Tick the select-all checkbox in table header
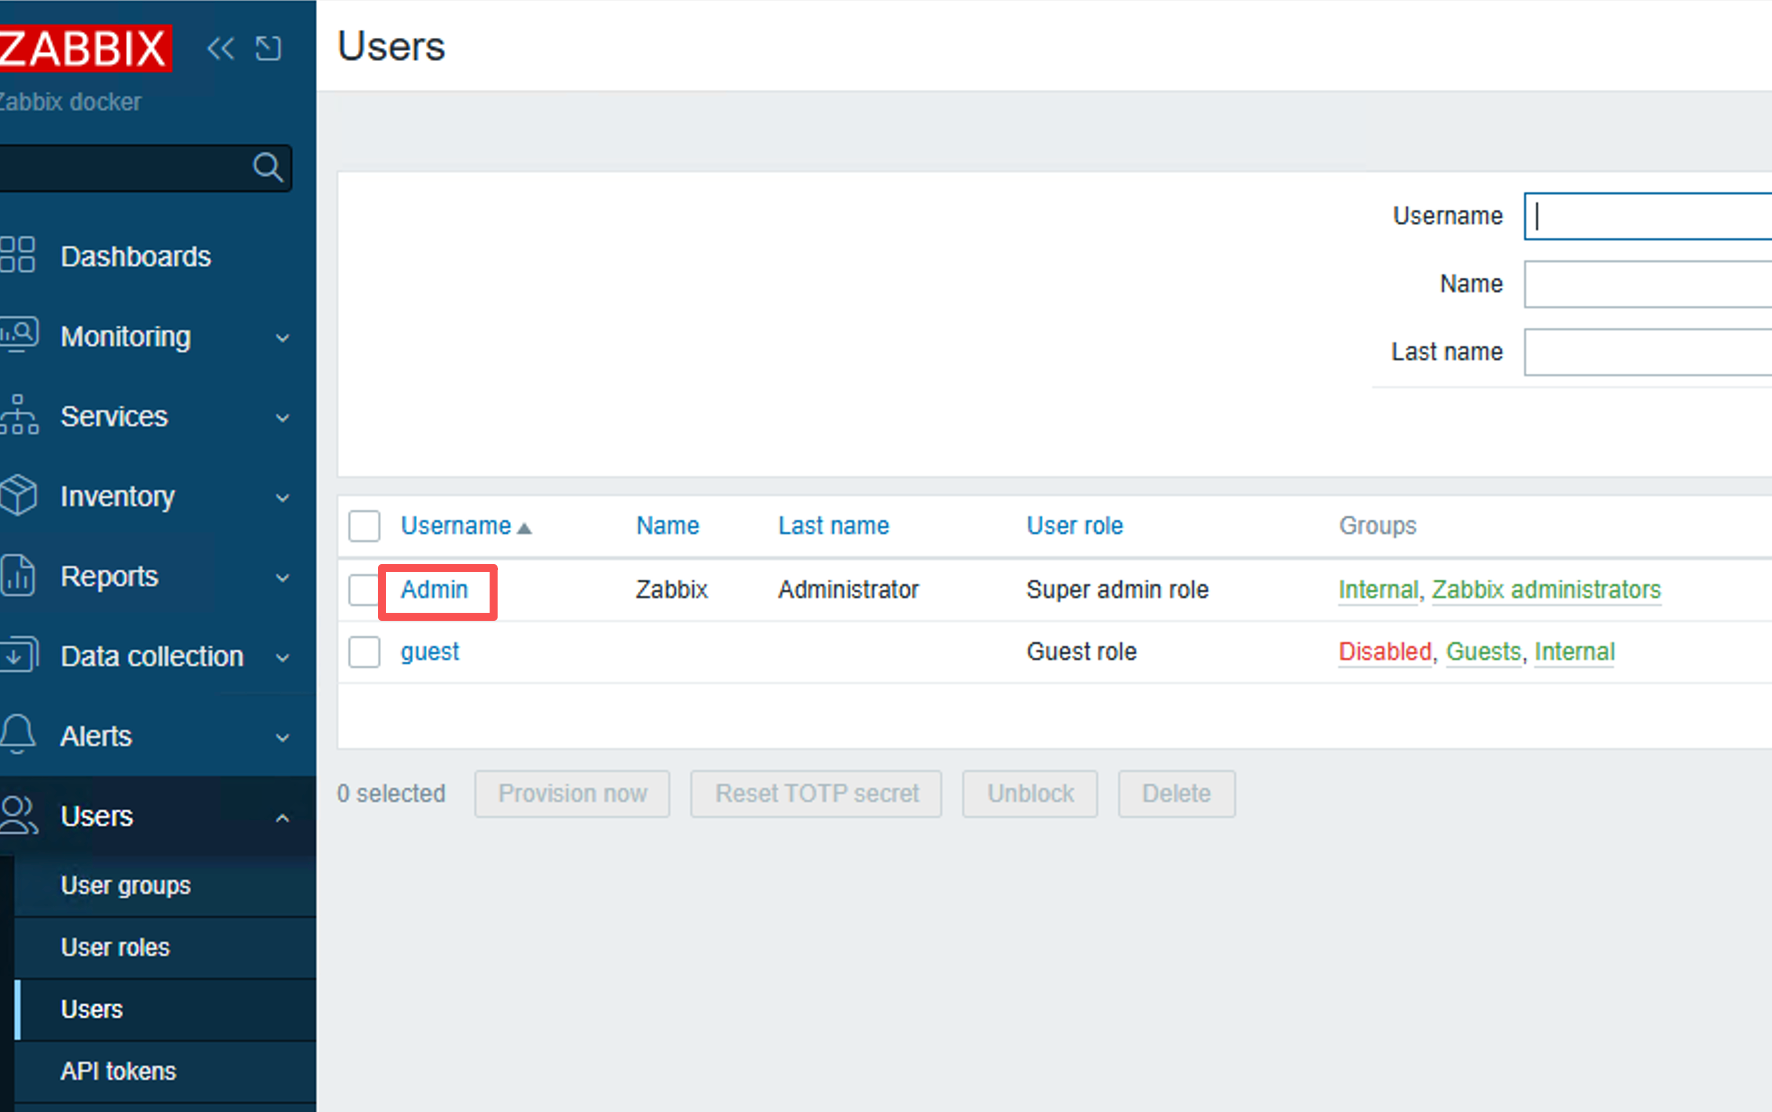Screen dimensions: 1772x1112 pos(364,526)
